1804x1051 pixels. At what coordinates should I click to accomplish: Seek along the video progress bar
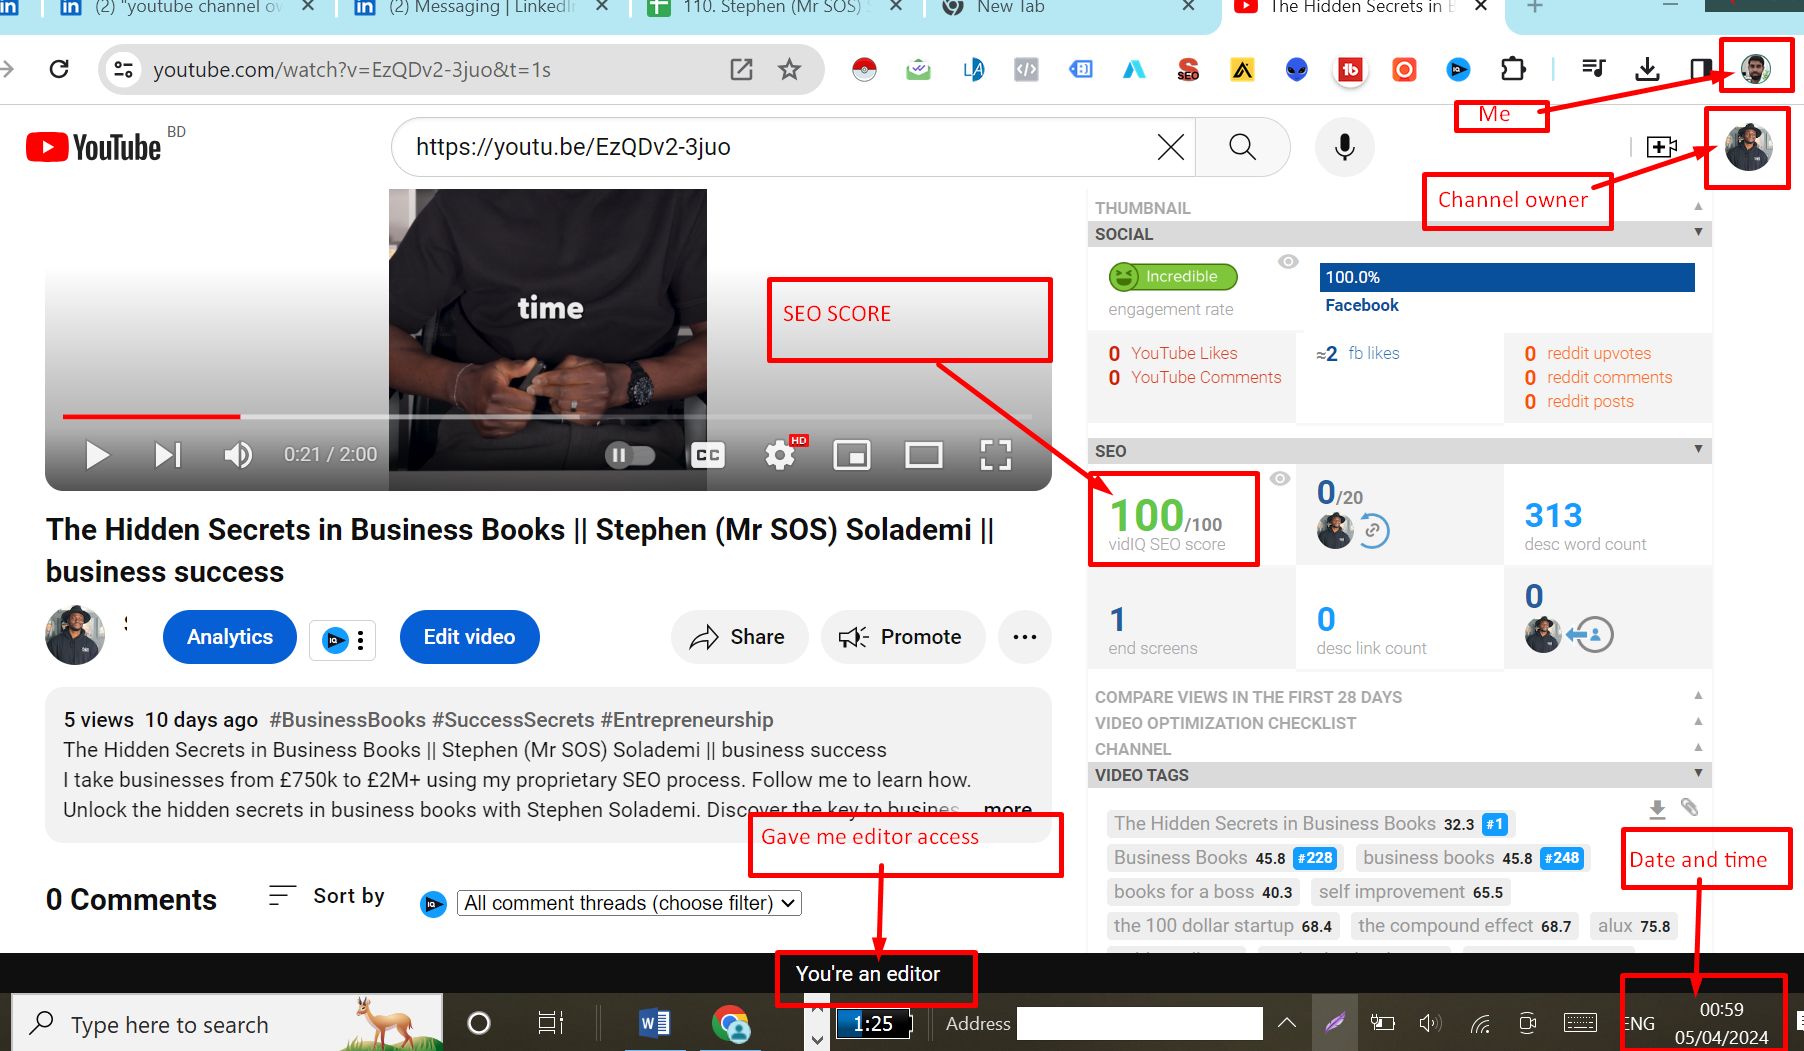point(547,416)
